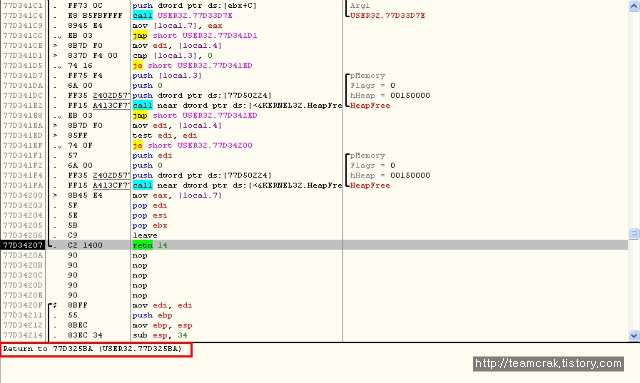Select 'pop ebx' instruction
This screenshot has width=640, height=383.
(x=150, y=225)
